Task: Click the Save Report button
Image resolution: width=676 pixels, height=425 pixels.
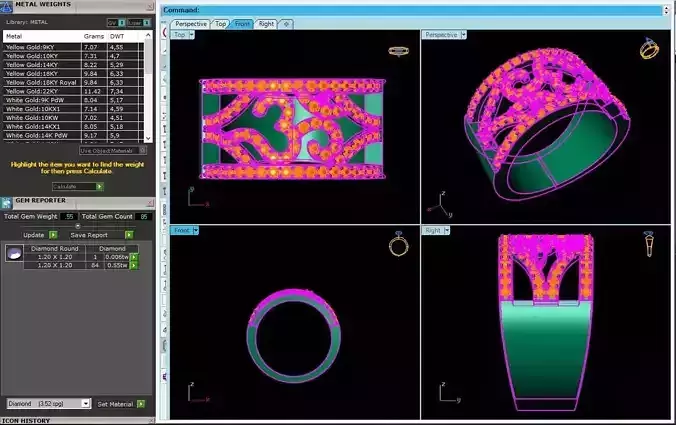Action: click(x=89, y=235)
